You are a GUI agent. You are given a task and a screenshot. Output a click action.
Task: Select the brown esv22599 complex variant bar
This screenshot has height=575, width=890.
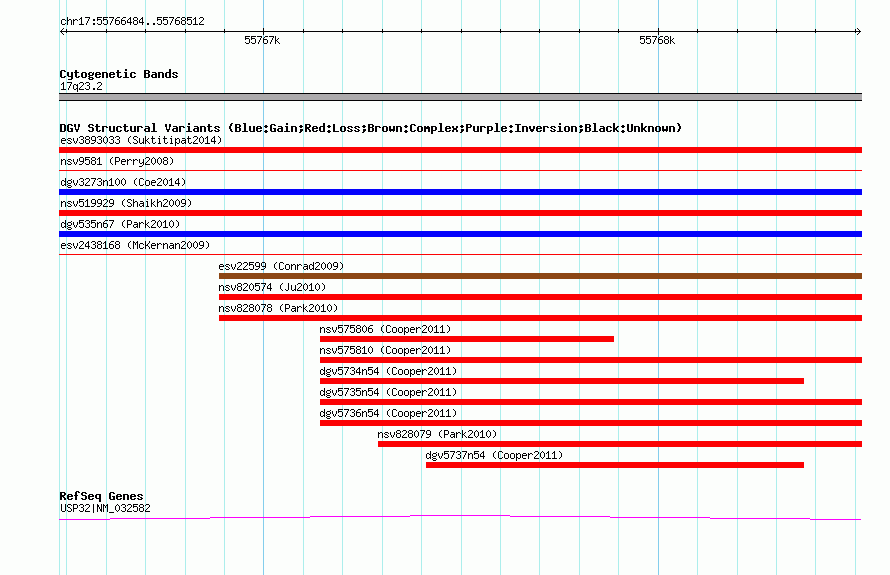540,276
